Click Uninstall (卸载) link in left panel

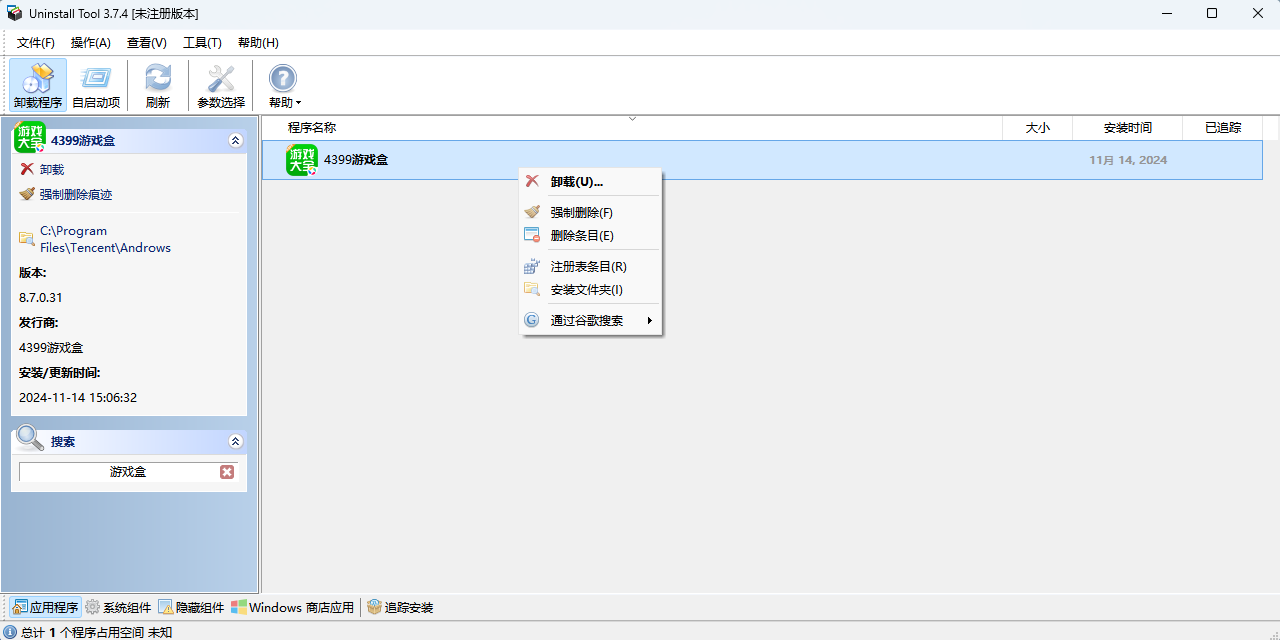pos(51,170)
